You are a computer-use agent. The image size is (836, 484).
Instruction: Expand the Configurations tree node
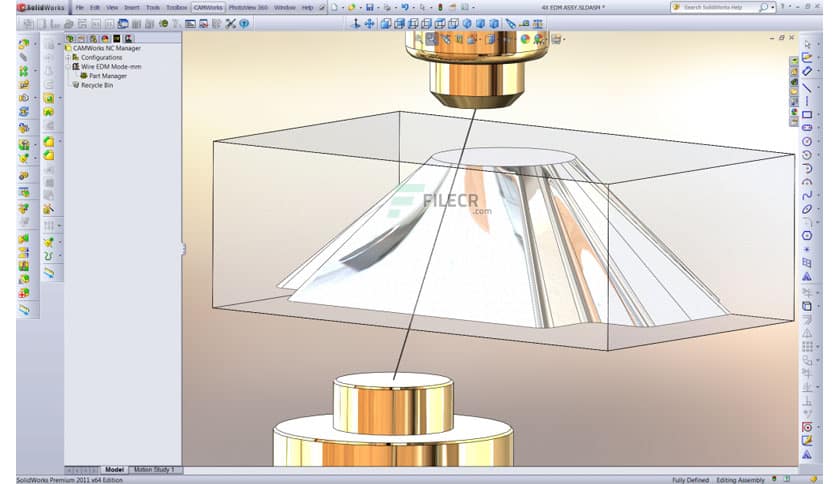68,57
